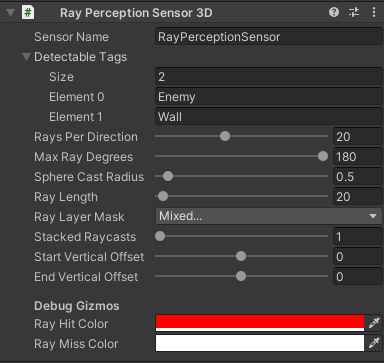The width and height of the screenshot is (384, 363).
Task: Collapse the Ray Perception Sensor 3D component
Action: click(11, 13)
